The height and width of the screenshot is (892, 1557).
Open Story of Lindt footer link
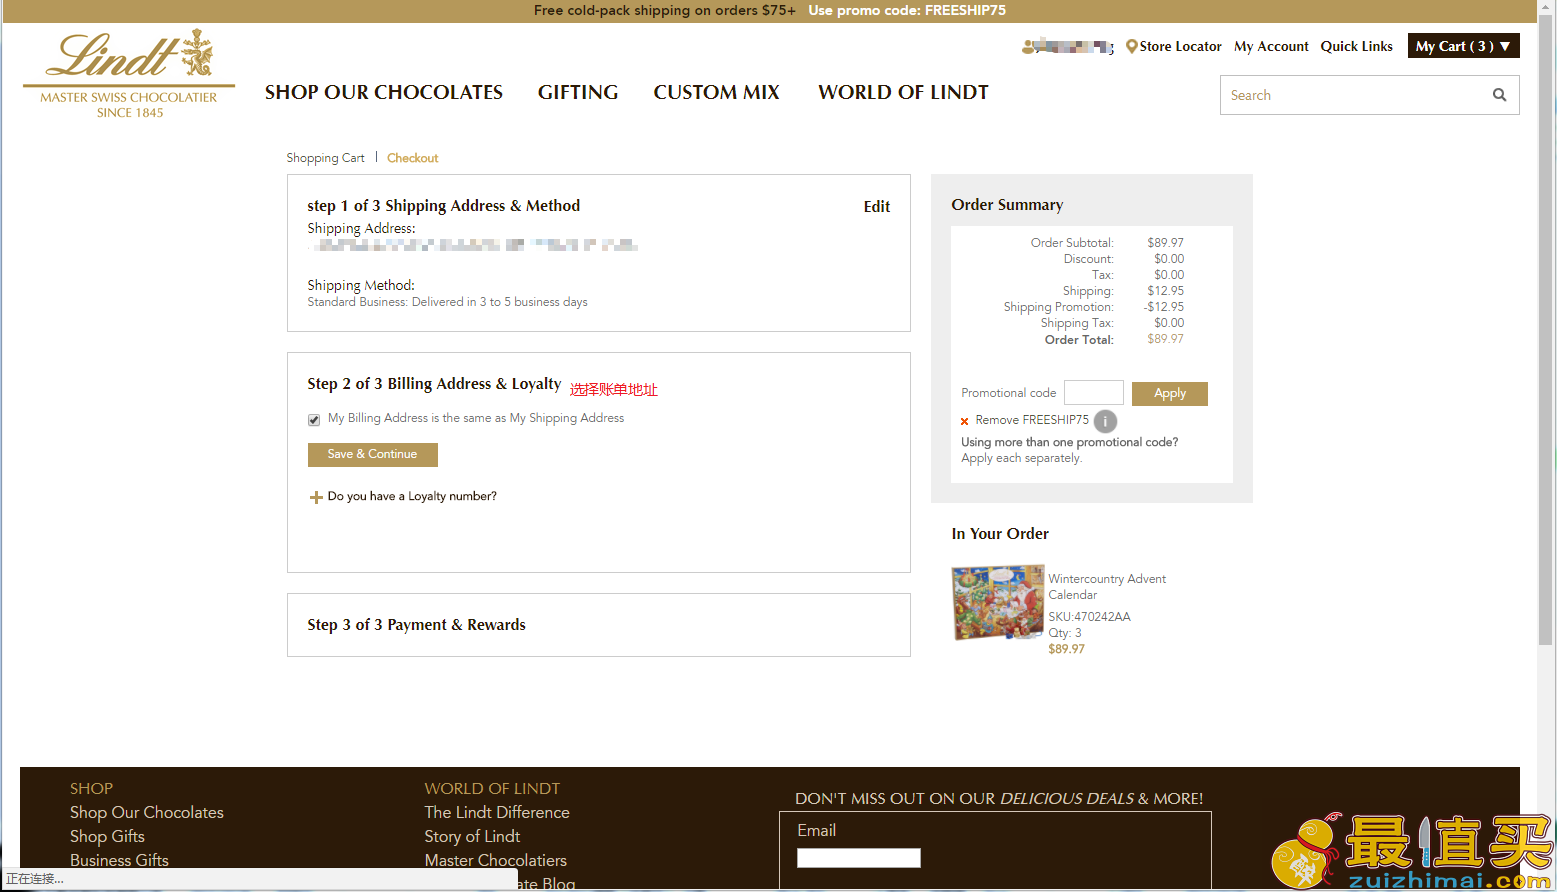click(x=472, y=836)
